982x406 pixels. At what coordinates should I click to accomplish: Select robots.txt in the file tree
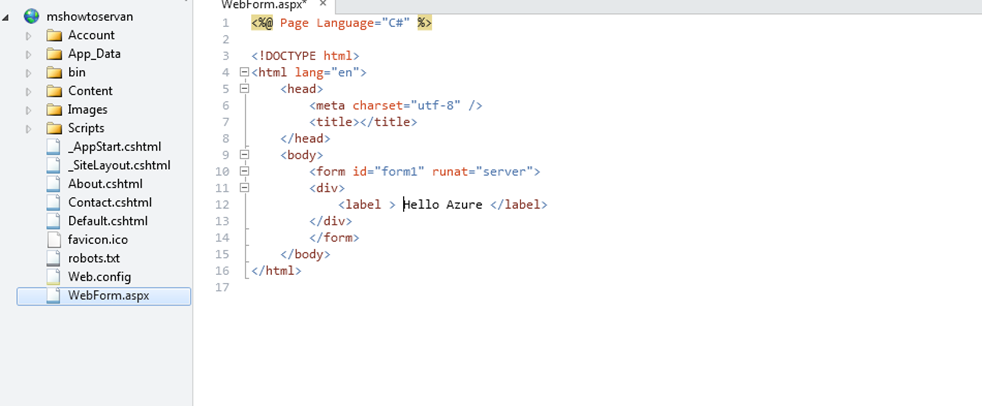(94, 258)
